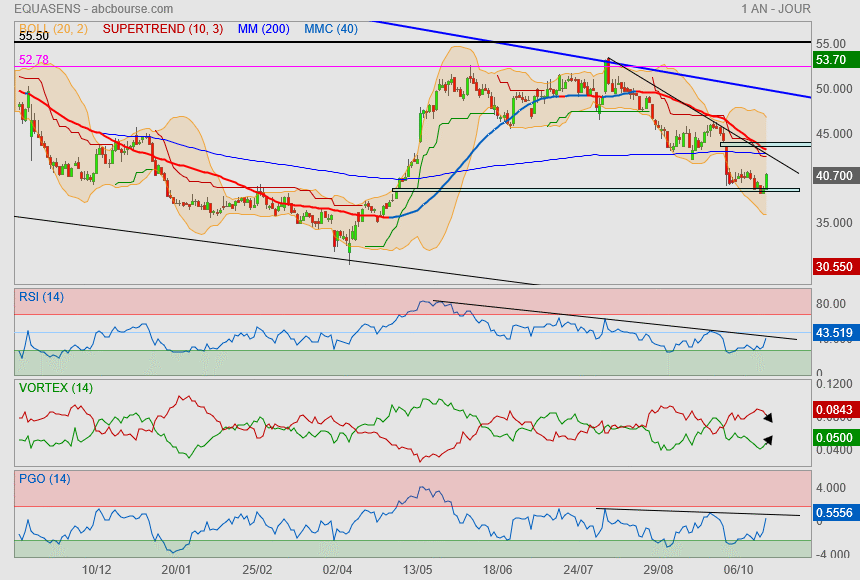The image size is (860, 580).
Task: Click the 55.50 resistance level label
Action: click(34, 36)
